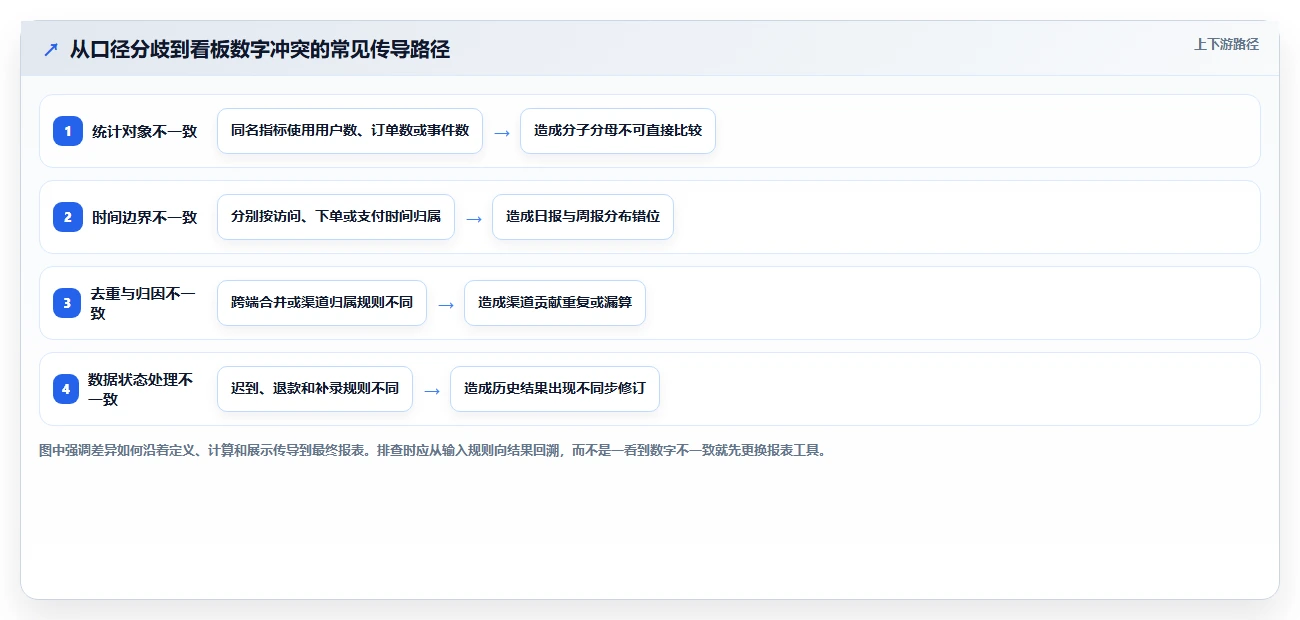Click the box 跨端合并或渠道归属规则不同

tap(322, 303)
